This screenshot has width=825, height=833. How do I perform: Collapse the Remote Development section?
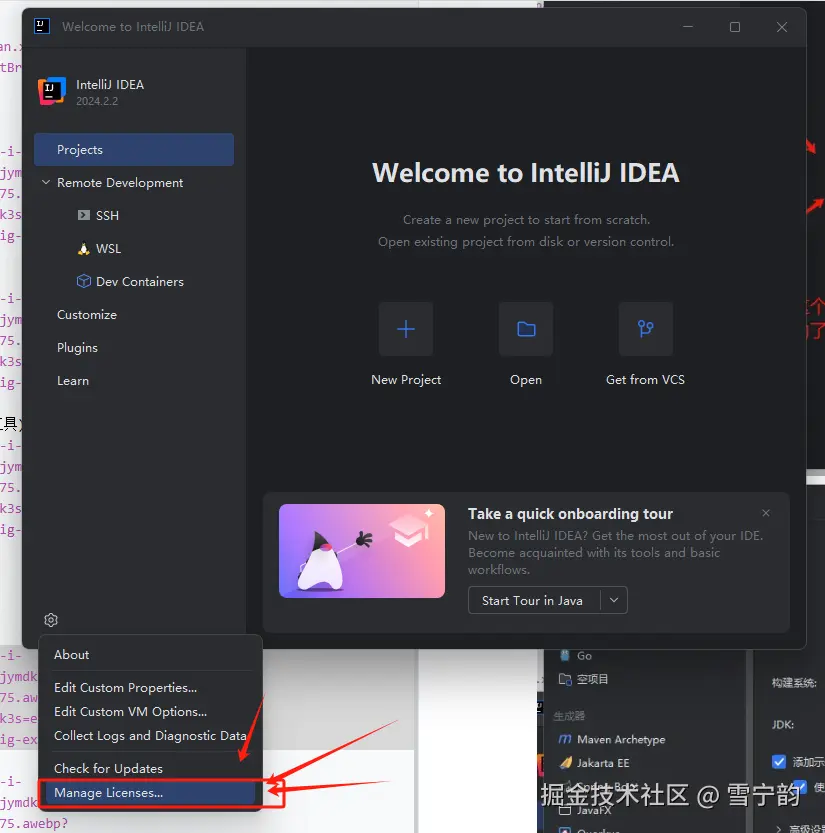tap(46, 182)
